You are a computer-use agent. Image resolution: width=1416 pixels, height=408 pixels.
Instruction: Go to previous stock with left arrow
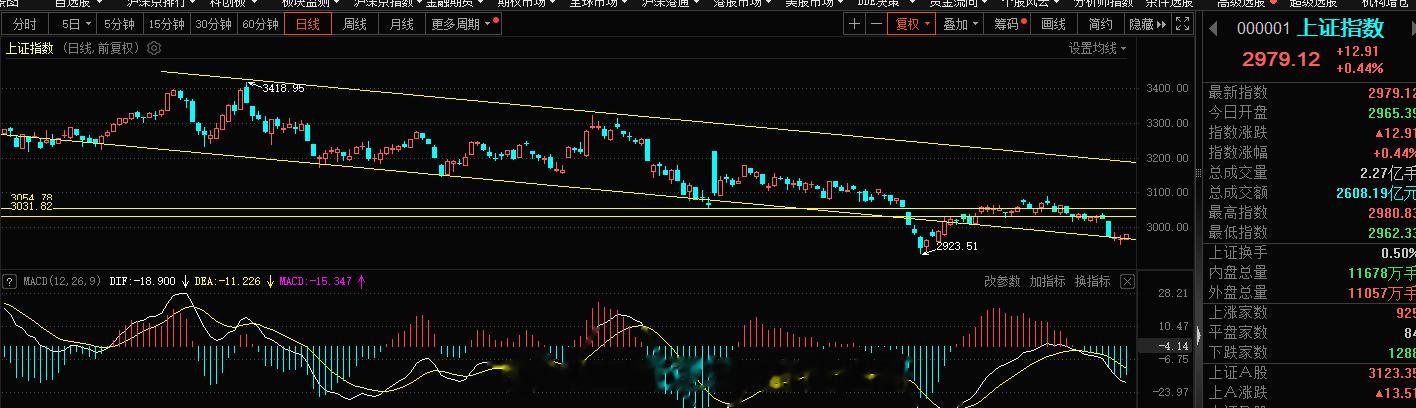(x=1215, y=28)
